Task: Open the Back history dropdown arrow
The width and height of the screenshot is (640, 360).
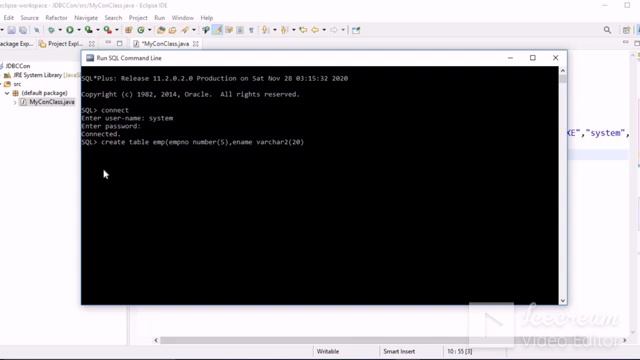Action: [x=324, y=30]
